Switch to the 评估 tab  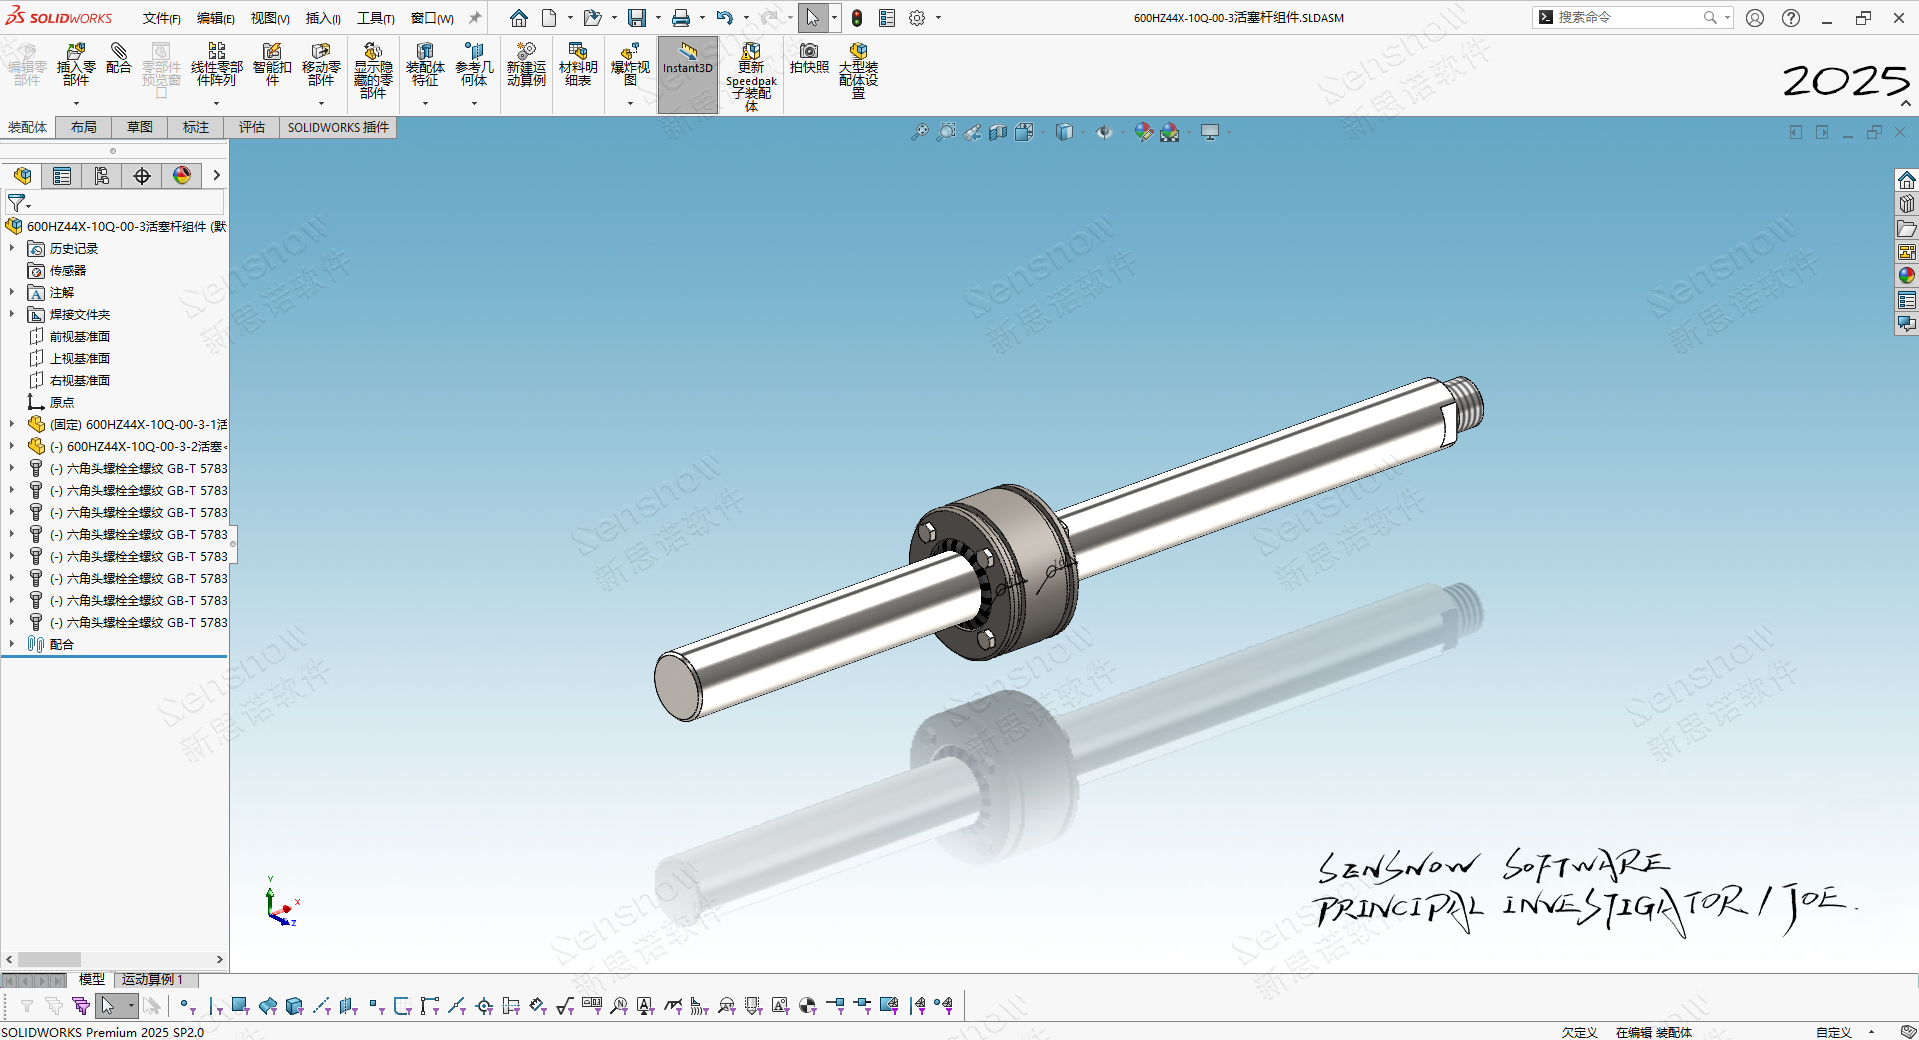251,127
